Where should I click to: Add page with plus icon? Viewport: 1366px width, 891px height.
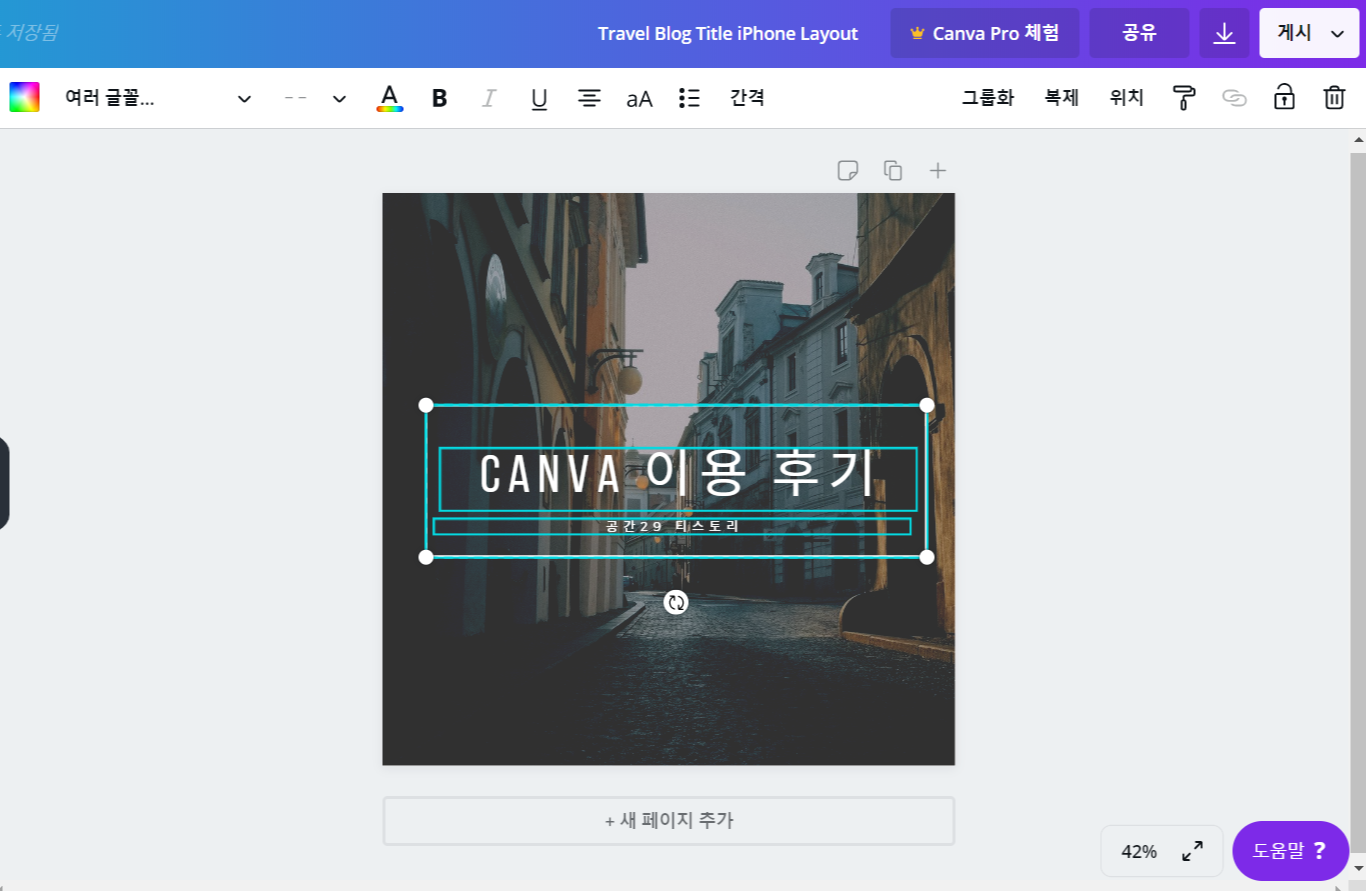(937, 170)
